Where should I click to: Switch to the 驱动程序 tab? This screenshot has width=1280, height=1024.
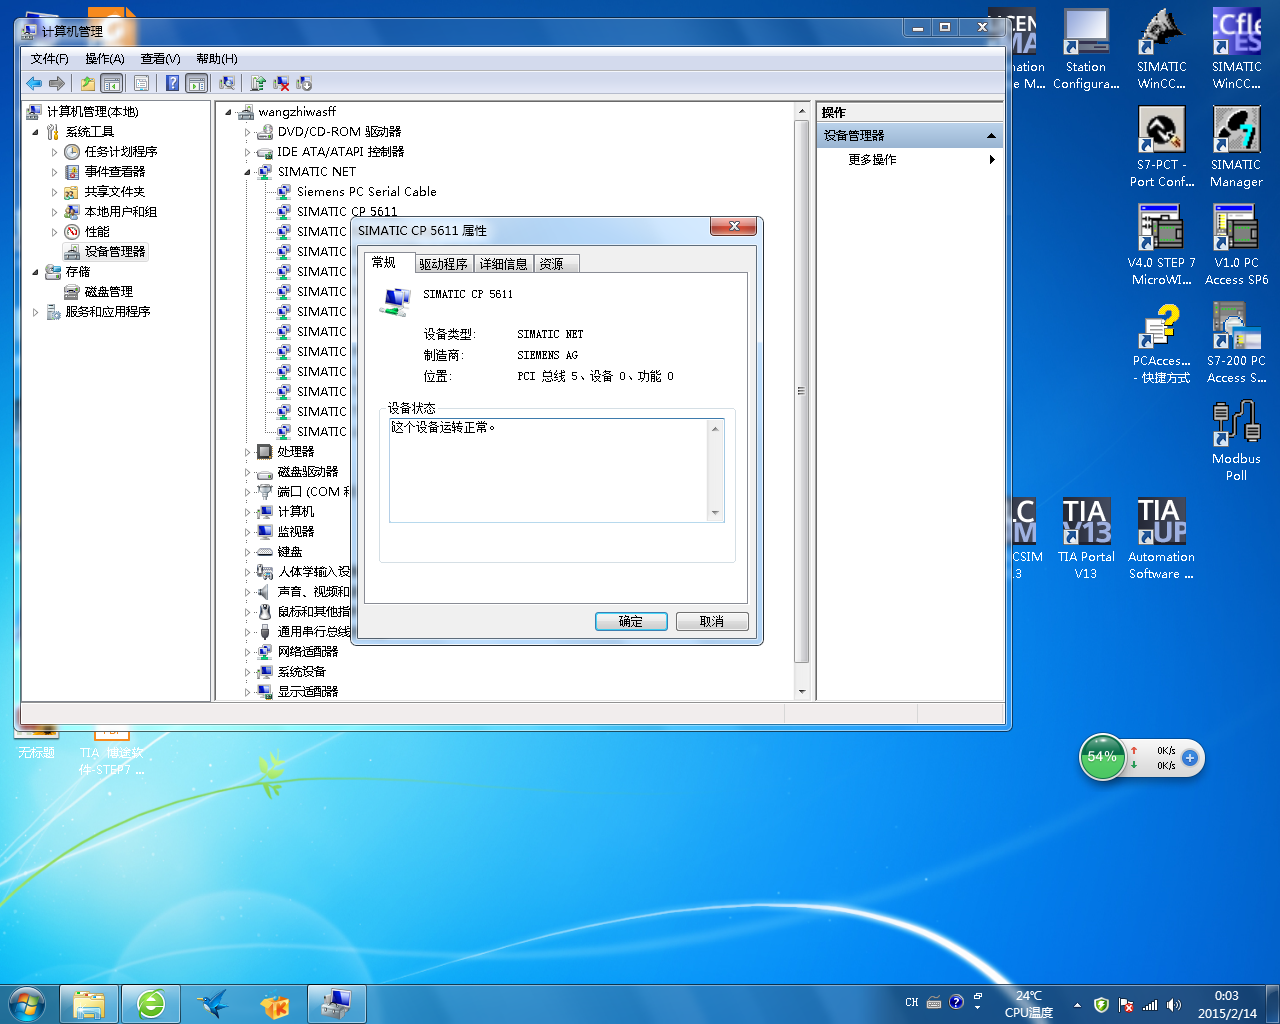[443, 264]
